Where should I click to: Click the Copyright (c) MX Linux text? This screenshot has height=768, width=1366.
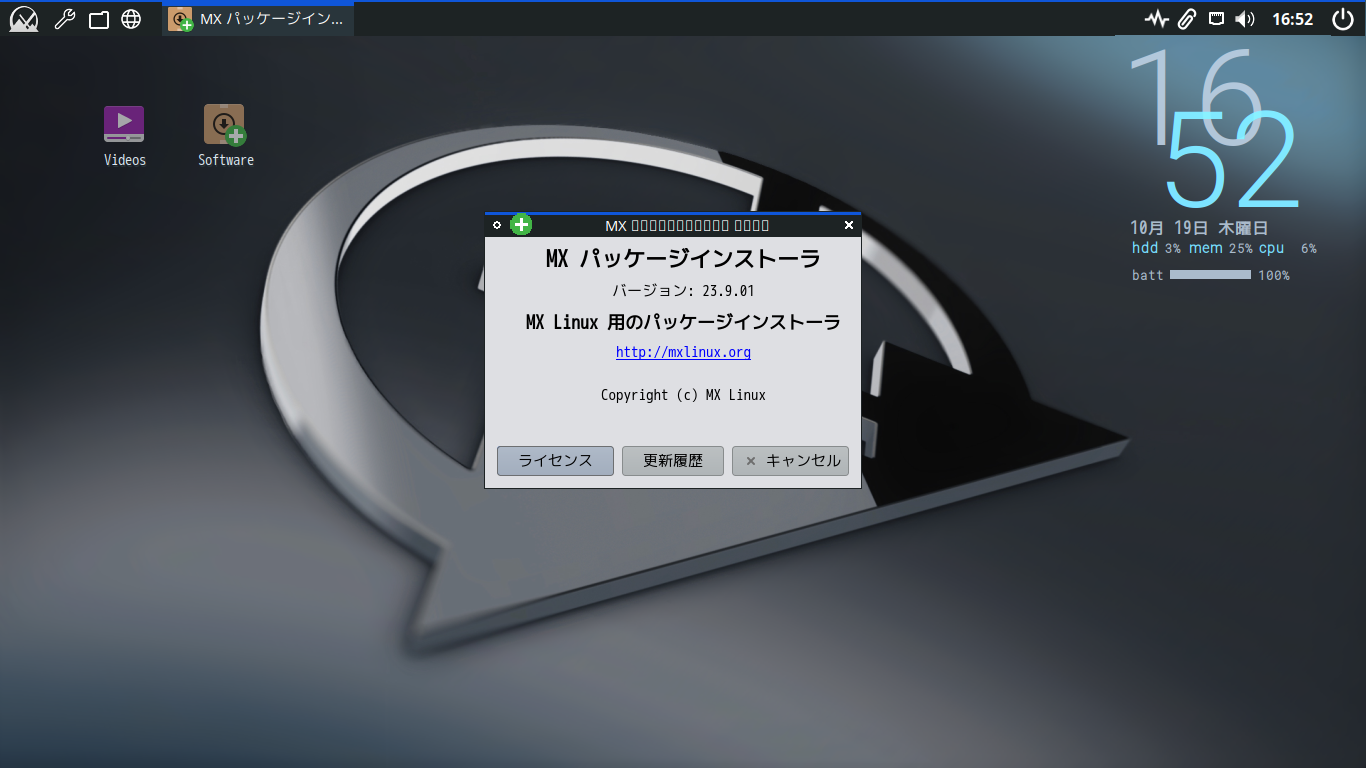[x=683, y=395]
